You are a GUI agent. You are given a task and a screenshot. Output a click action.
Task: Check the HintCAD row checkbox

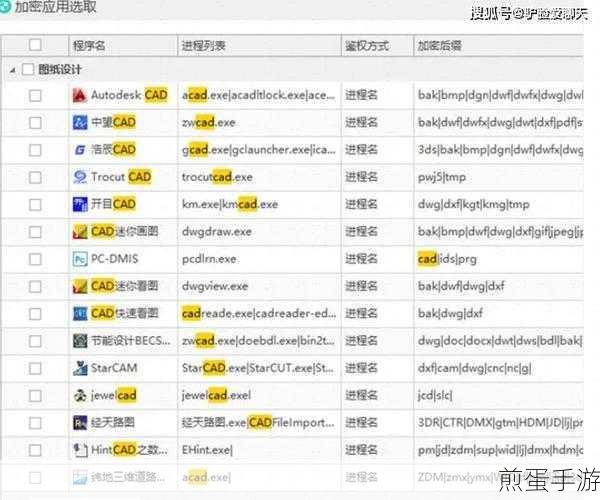[x=35, y=450]
